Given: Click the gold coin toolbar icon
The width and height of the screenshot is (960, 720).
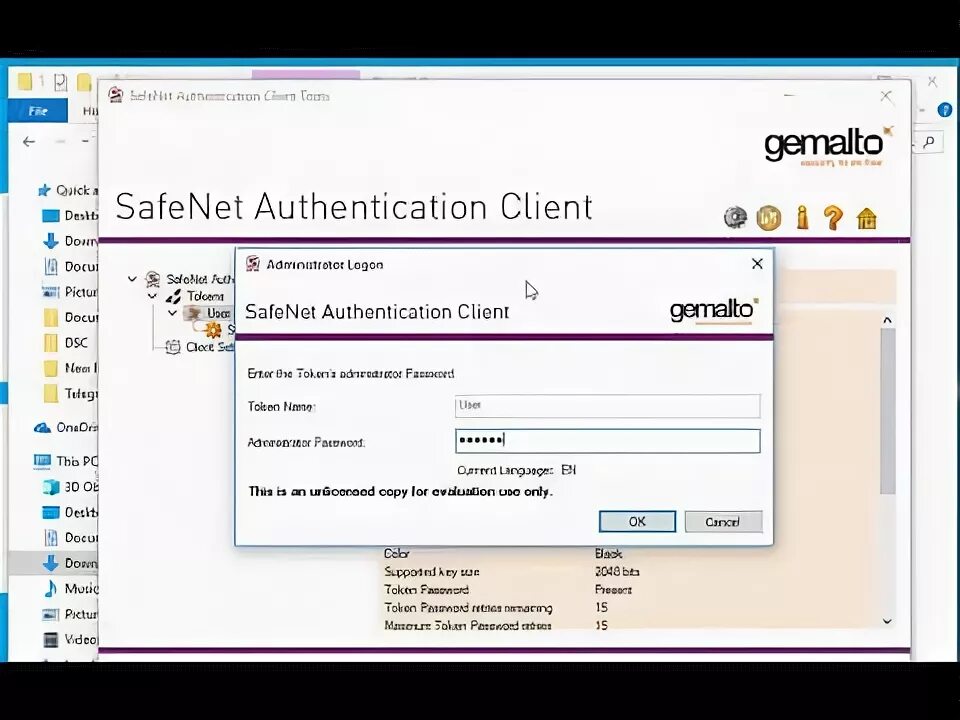Looking at the screenshot, I should [769, 217].
